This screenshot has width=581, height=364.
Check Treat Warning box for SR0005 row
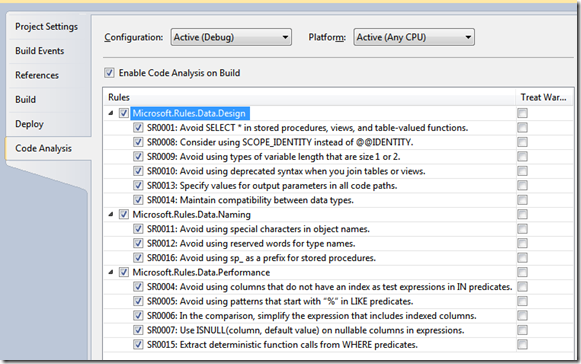[522, 301]
